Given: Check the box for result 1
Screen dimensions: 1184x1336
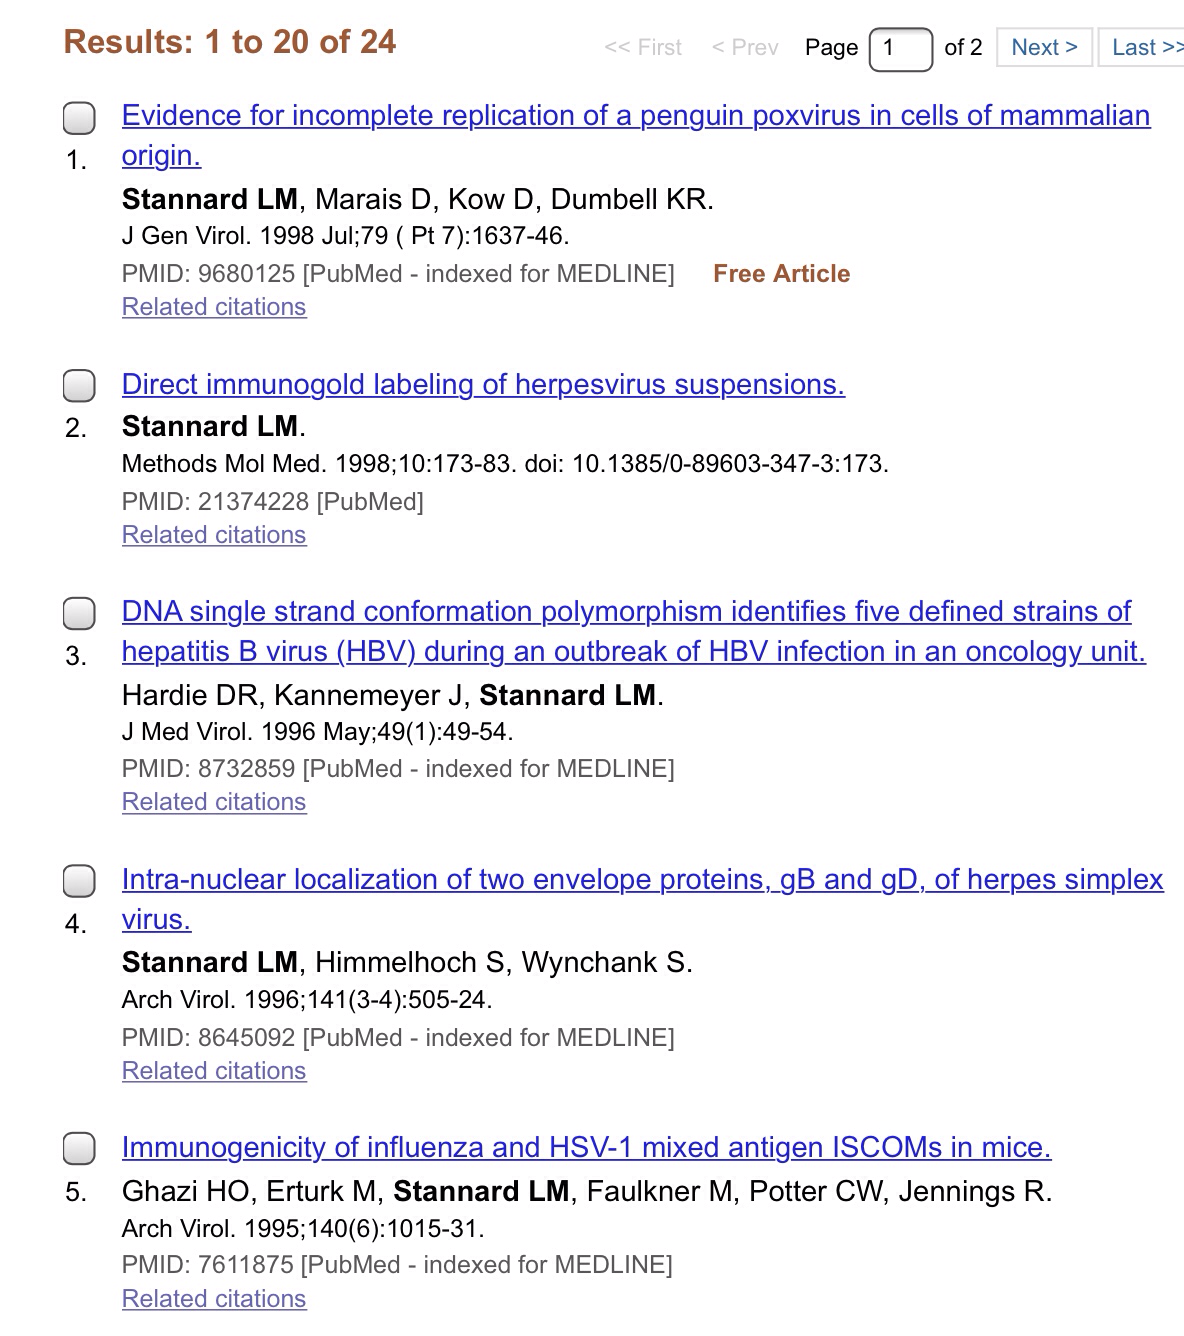Looking at the screenshot, I should [x=79, y=118].
